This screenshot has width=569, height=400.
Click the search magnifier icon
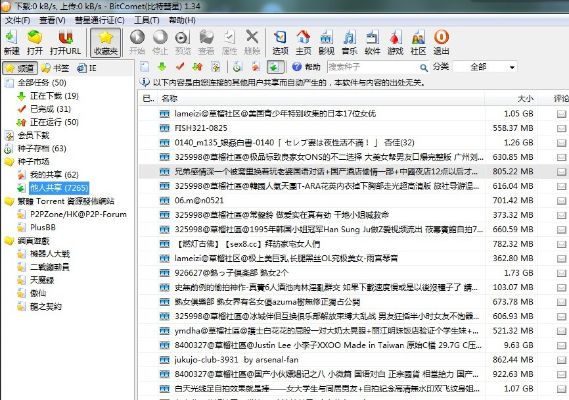click(x=423, y=67)
